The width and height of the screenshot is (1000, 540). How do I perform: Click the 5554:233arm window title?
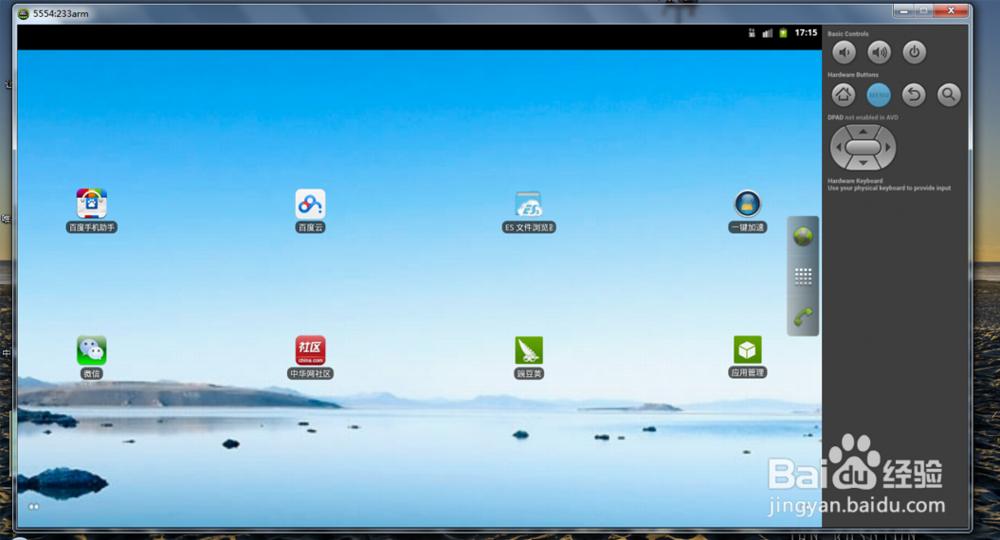(x=61, y=13)
